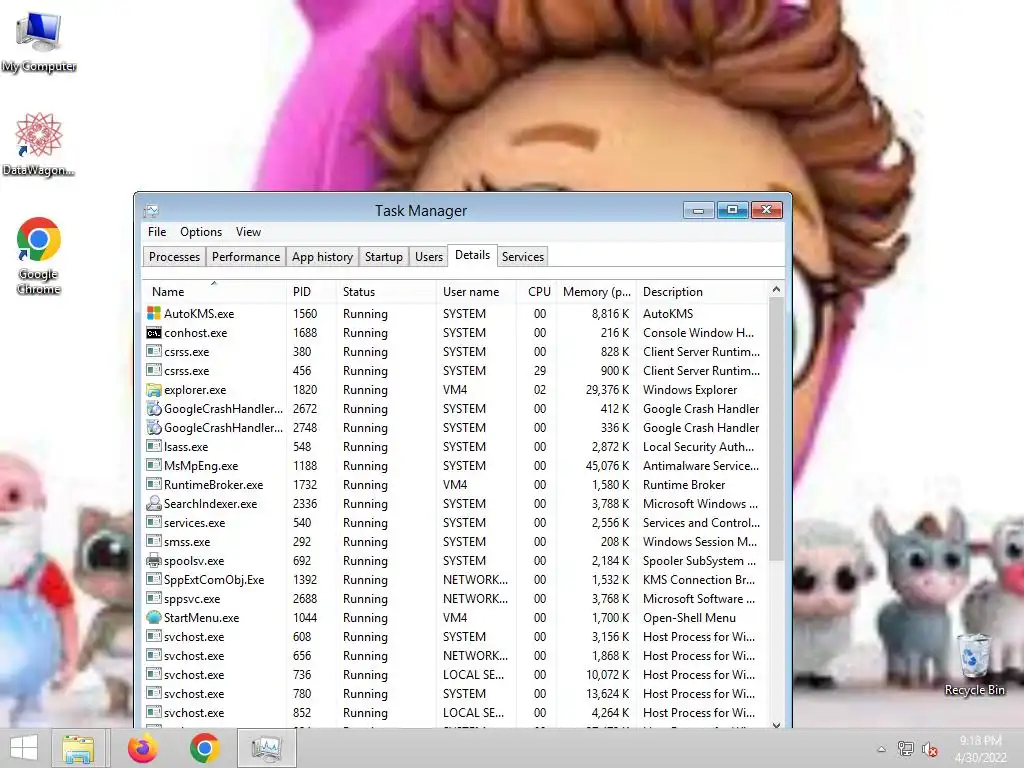Click the 45,076 K memory value
The height and width of the screenshot is (768, 1024).
(607, 466)
